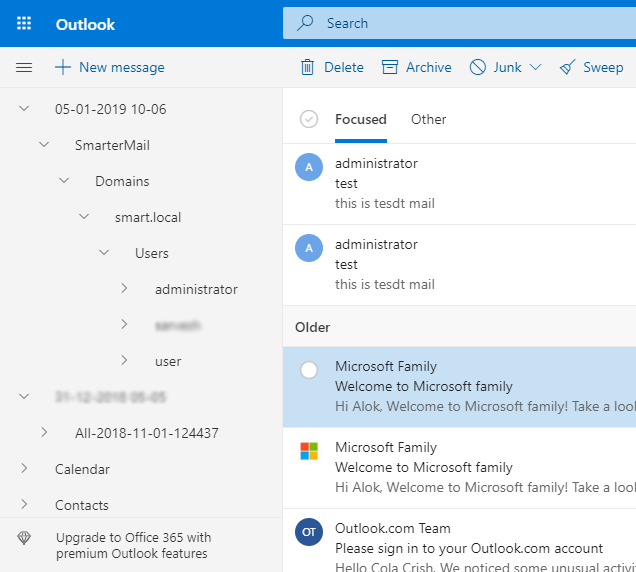Click the Outlook title in header
The height and width of the screenshot is (572, 636).
point(85,25)
